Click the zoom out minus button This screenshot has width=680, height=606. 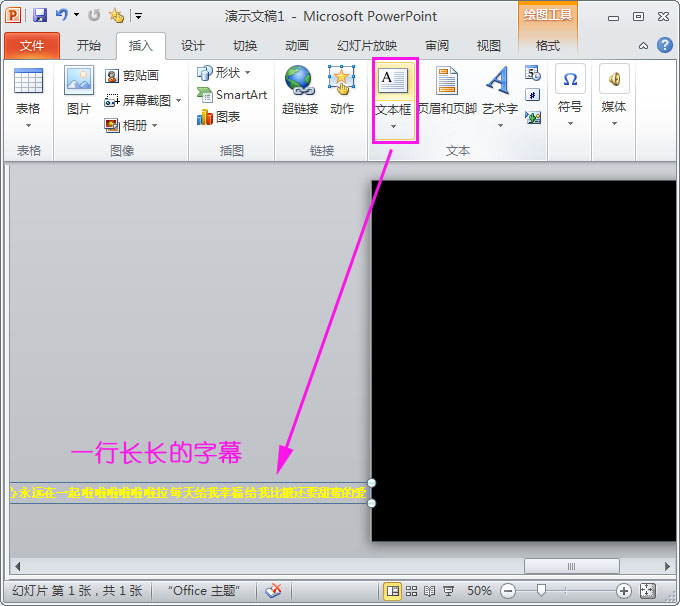click(508, 591)
